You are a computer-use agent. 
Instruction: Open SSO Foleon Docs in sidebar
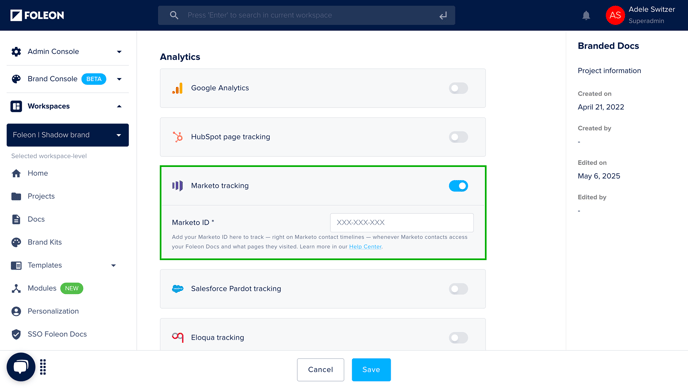tap(57, 334)
